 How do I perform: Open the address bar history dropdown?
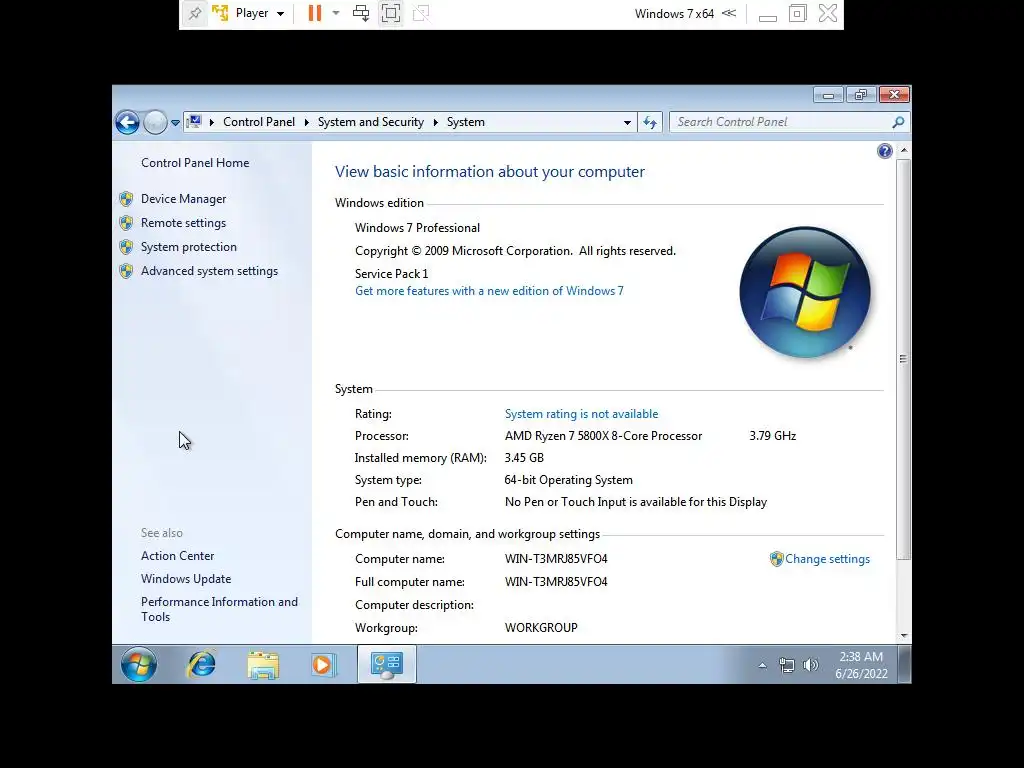pos(627,122)
